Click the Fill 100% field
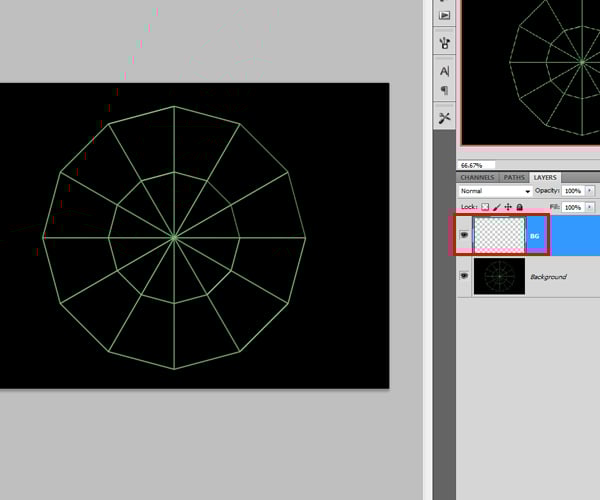600x500 pixels. click(x=573, y=207)
